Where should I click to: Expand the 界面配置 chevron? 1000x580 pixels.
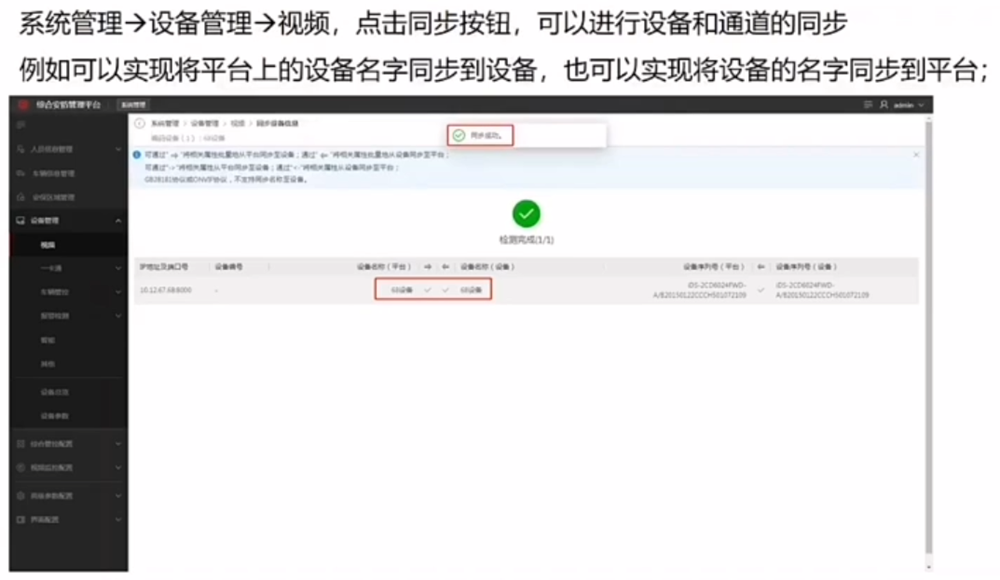[118, 519]
